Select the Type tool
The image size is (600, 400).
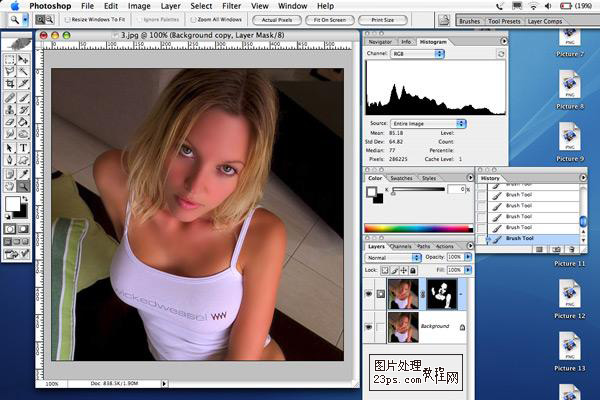(x=23, y=148)
